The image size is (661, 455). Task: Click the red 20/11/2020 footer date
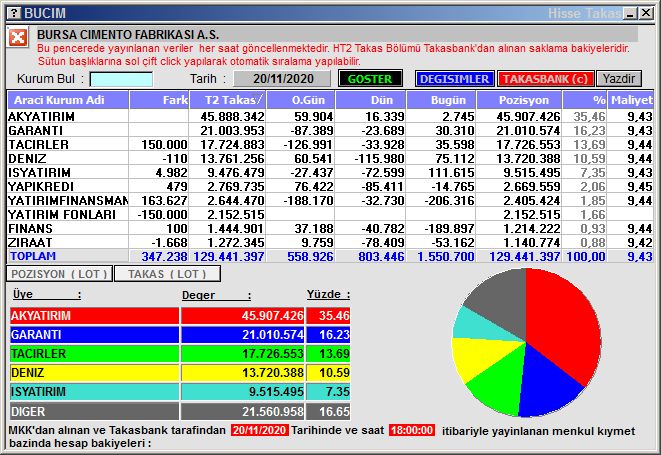tap(259, 430)
